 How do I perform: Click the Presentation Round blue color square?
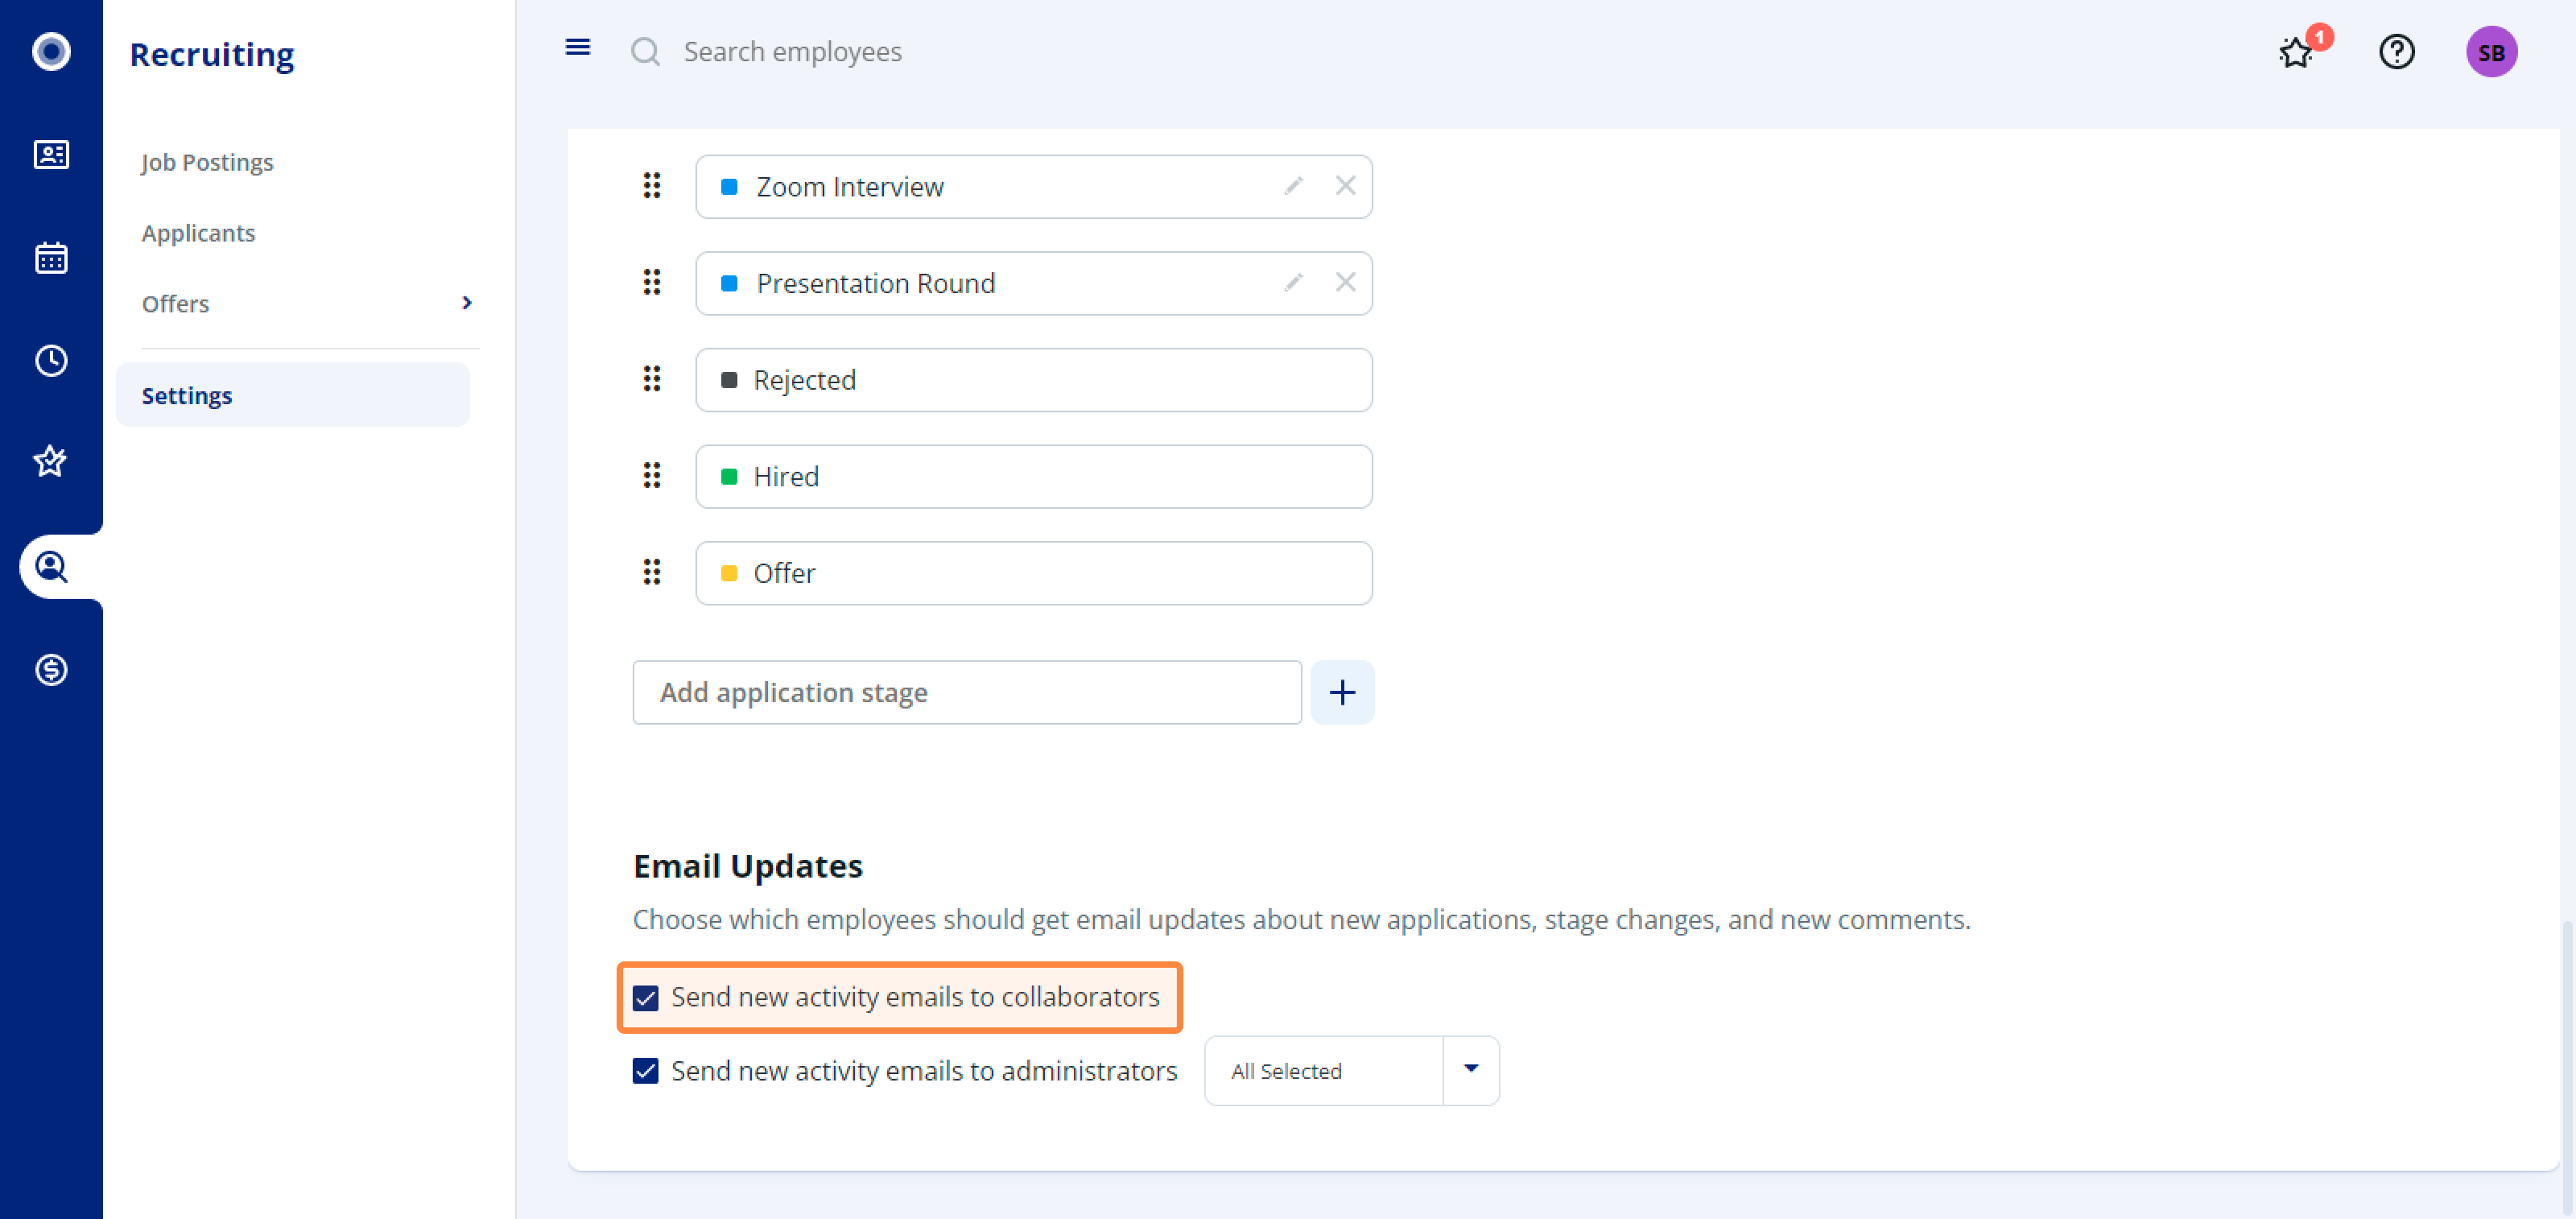[729, 284]
